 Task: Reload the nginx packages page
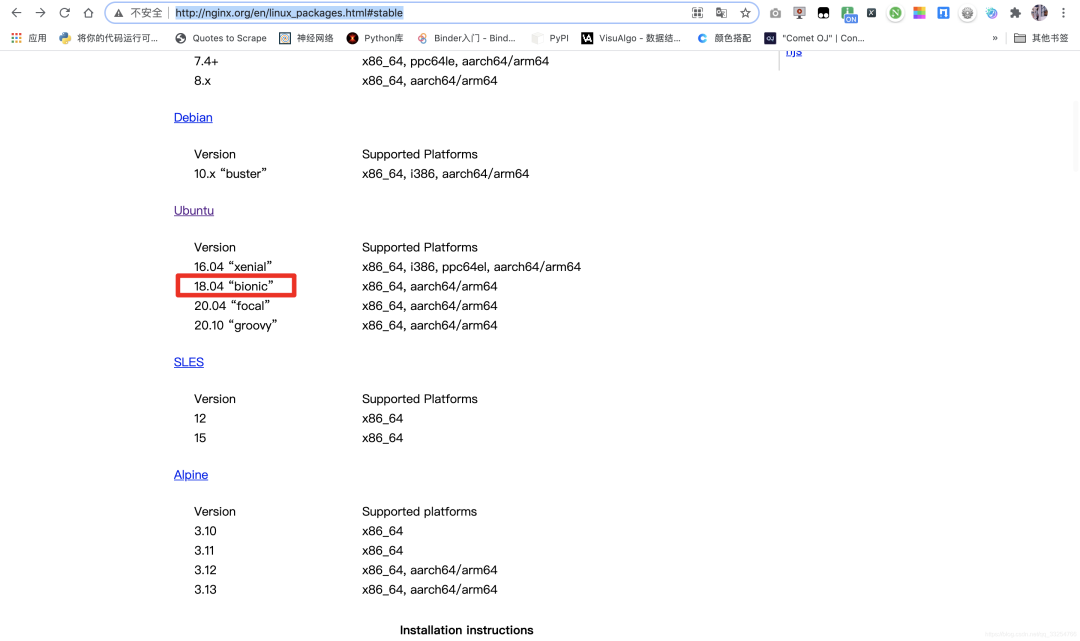(x=64, y=12)
